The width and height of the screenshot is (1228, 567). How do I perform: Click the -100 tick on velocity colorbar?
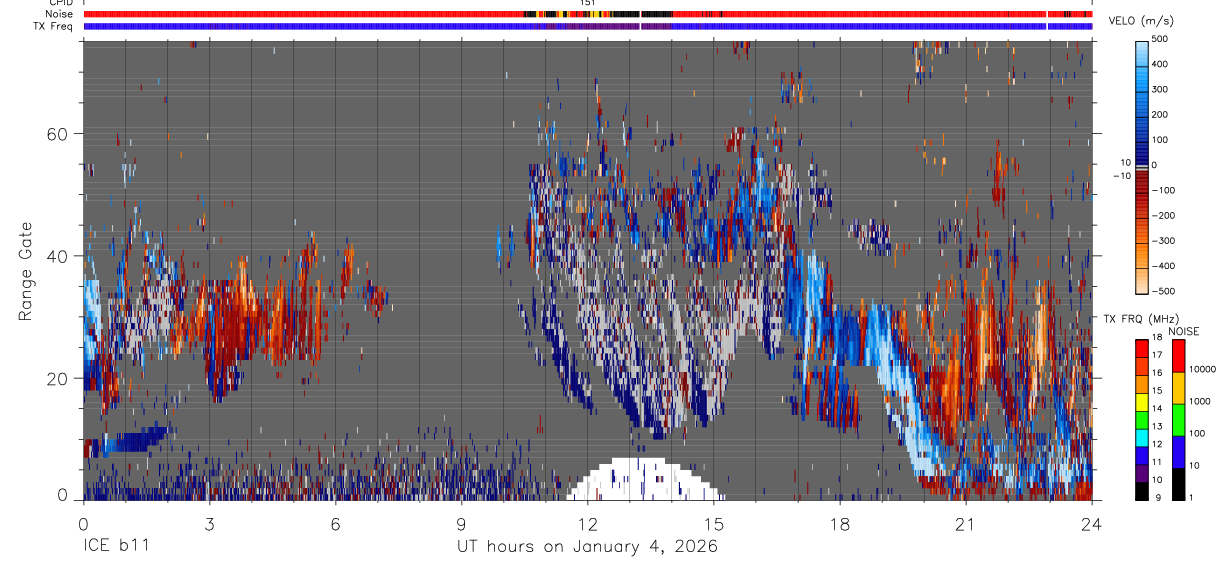coord(1164,191)
